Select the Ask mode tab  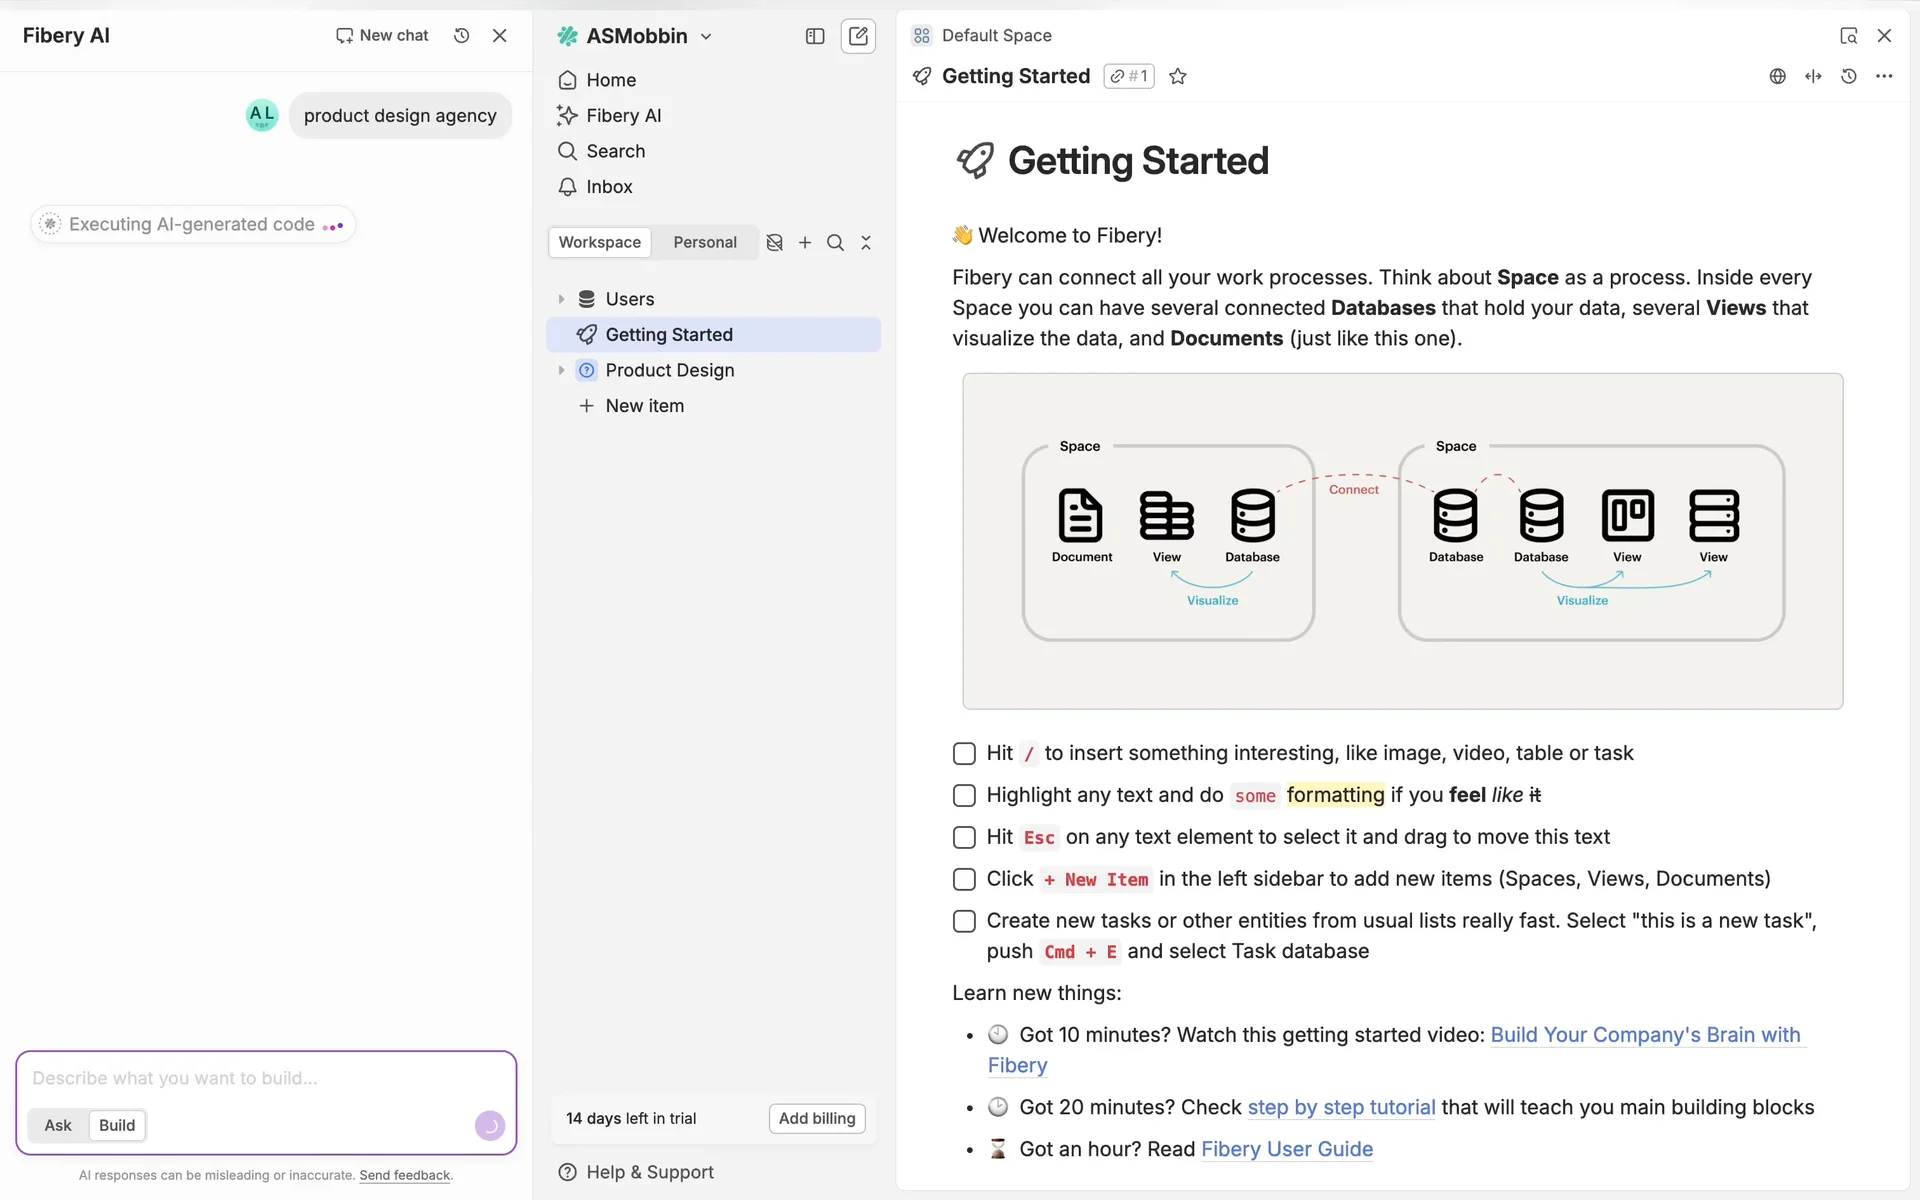[58, 1125]
